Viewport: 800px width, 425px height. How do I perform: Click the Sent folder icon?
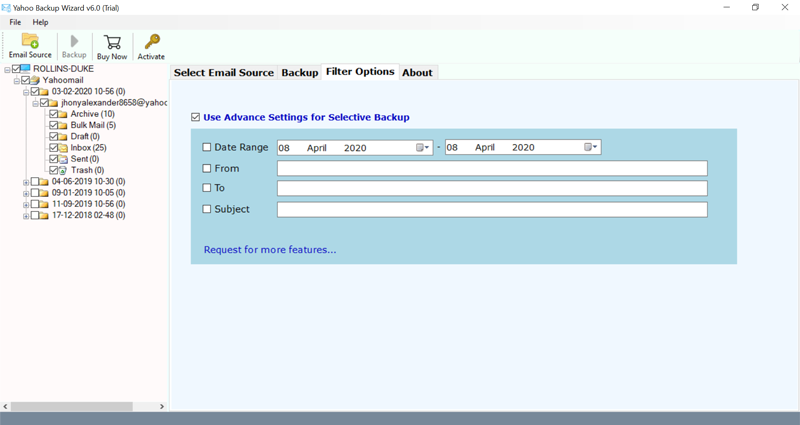(x=63, y=159)
